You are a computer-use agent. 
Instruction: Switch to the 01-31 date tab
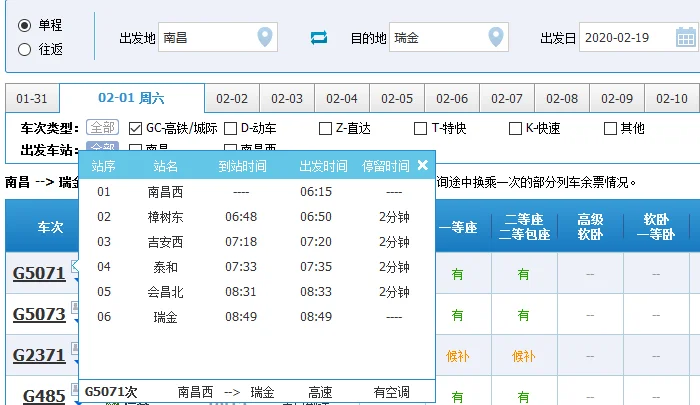32,98
